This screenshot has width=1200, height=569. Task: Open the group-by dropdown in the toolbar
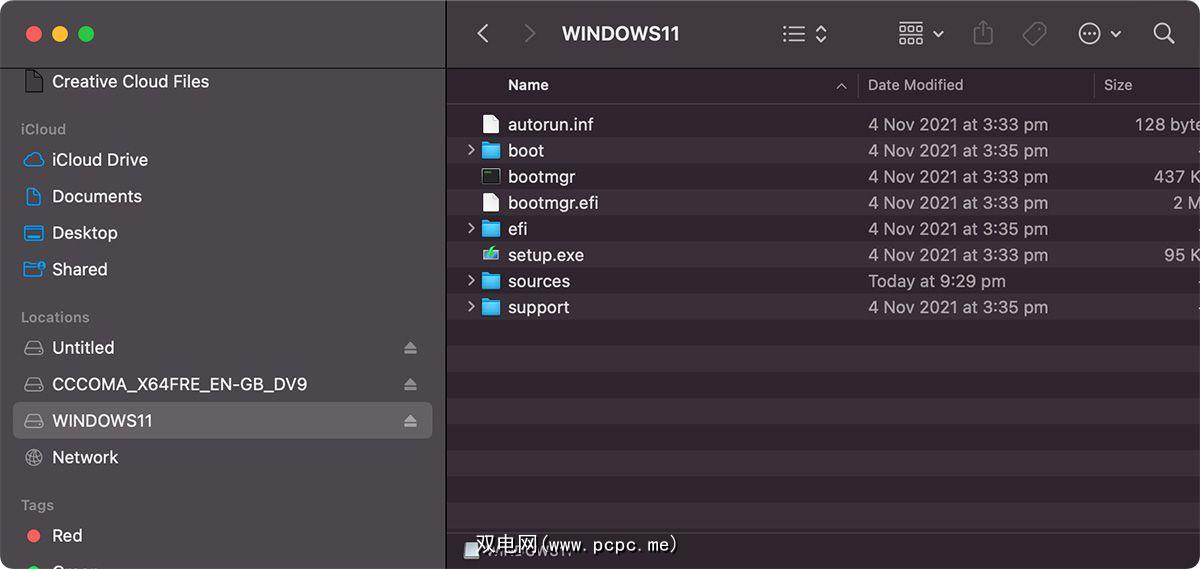921,34
